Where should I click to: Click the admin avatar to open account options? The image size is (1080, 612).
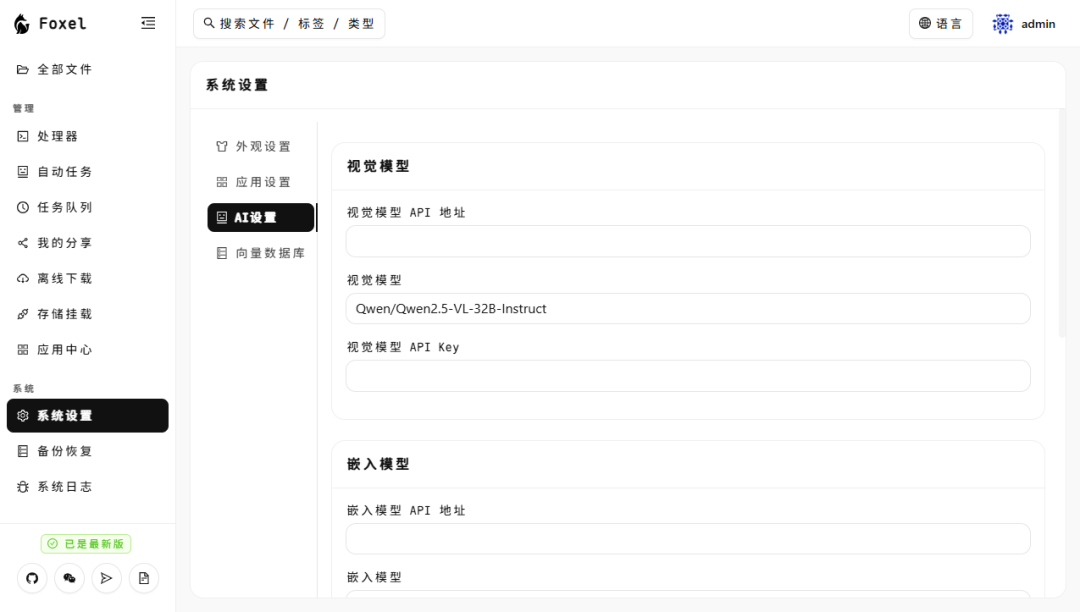coord(1001,23)
